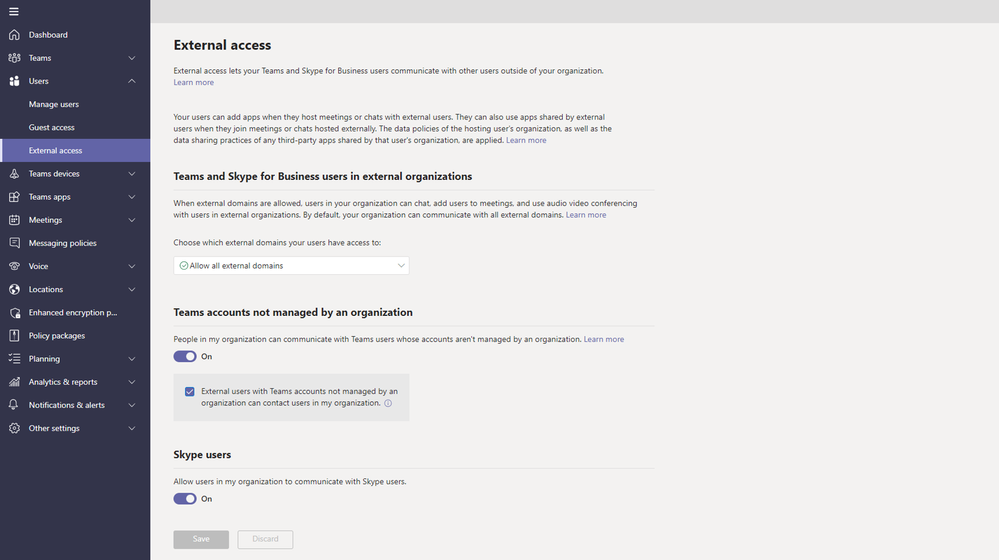Click the Meetings calendar icon
999x560 pixels.
(x=14, y=220)
